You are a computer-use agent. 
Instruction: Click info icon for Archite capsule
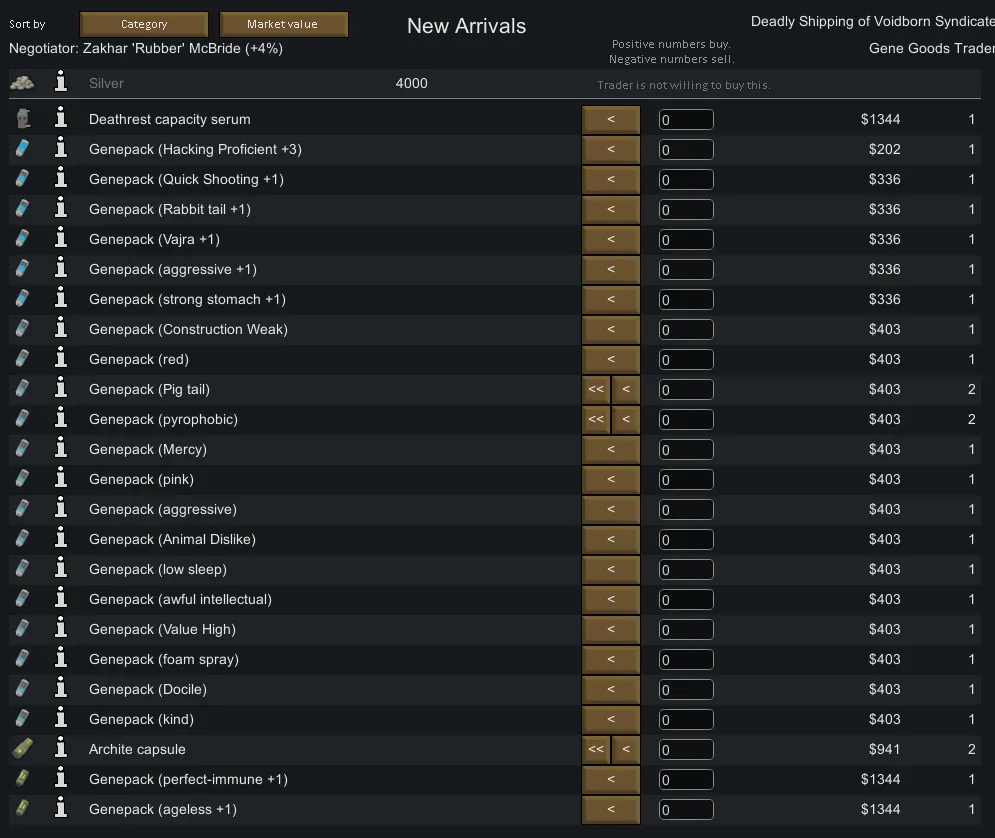coord(60,749)
